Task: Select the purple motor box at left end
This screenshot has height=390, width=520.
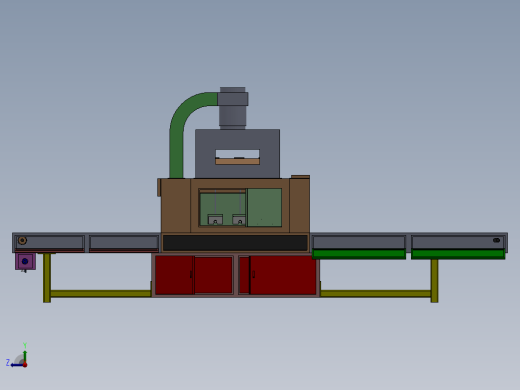Action: [x=25, y=261]
